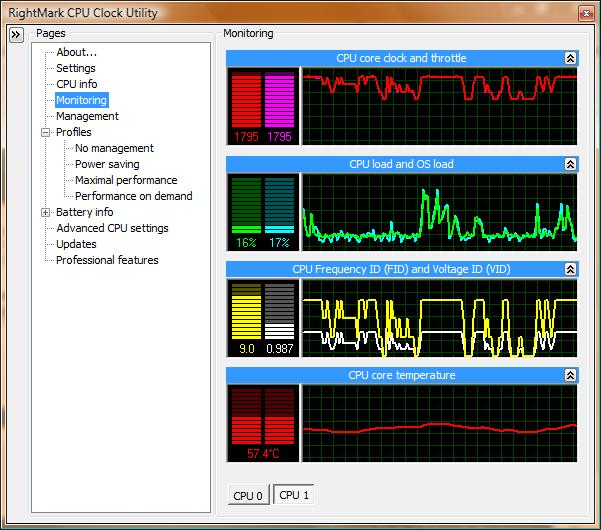
Task: Click the CPU load and OS load header
Action: [x=401, y=164]
